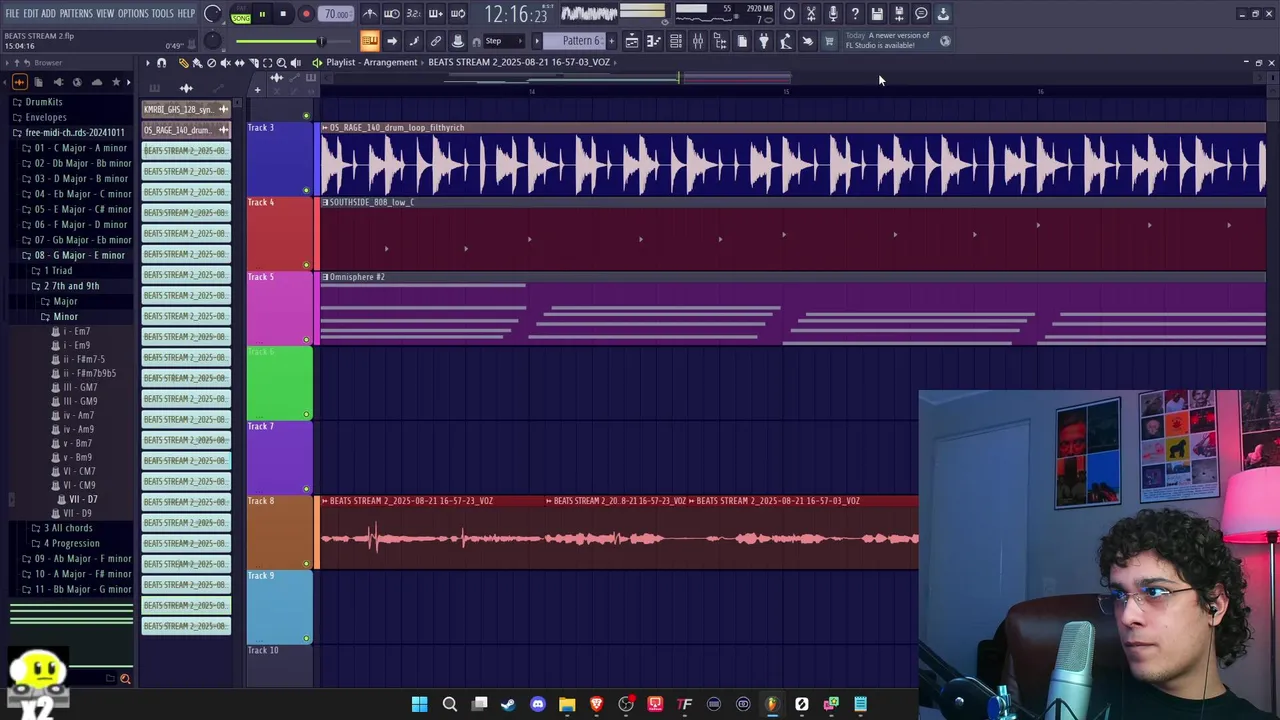Mute Track 3 via green dot
Viewport: 1280px width, 720px height.
(306, 190)
